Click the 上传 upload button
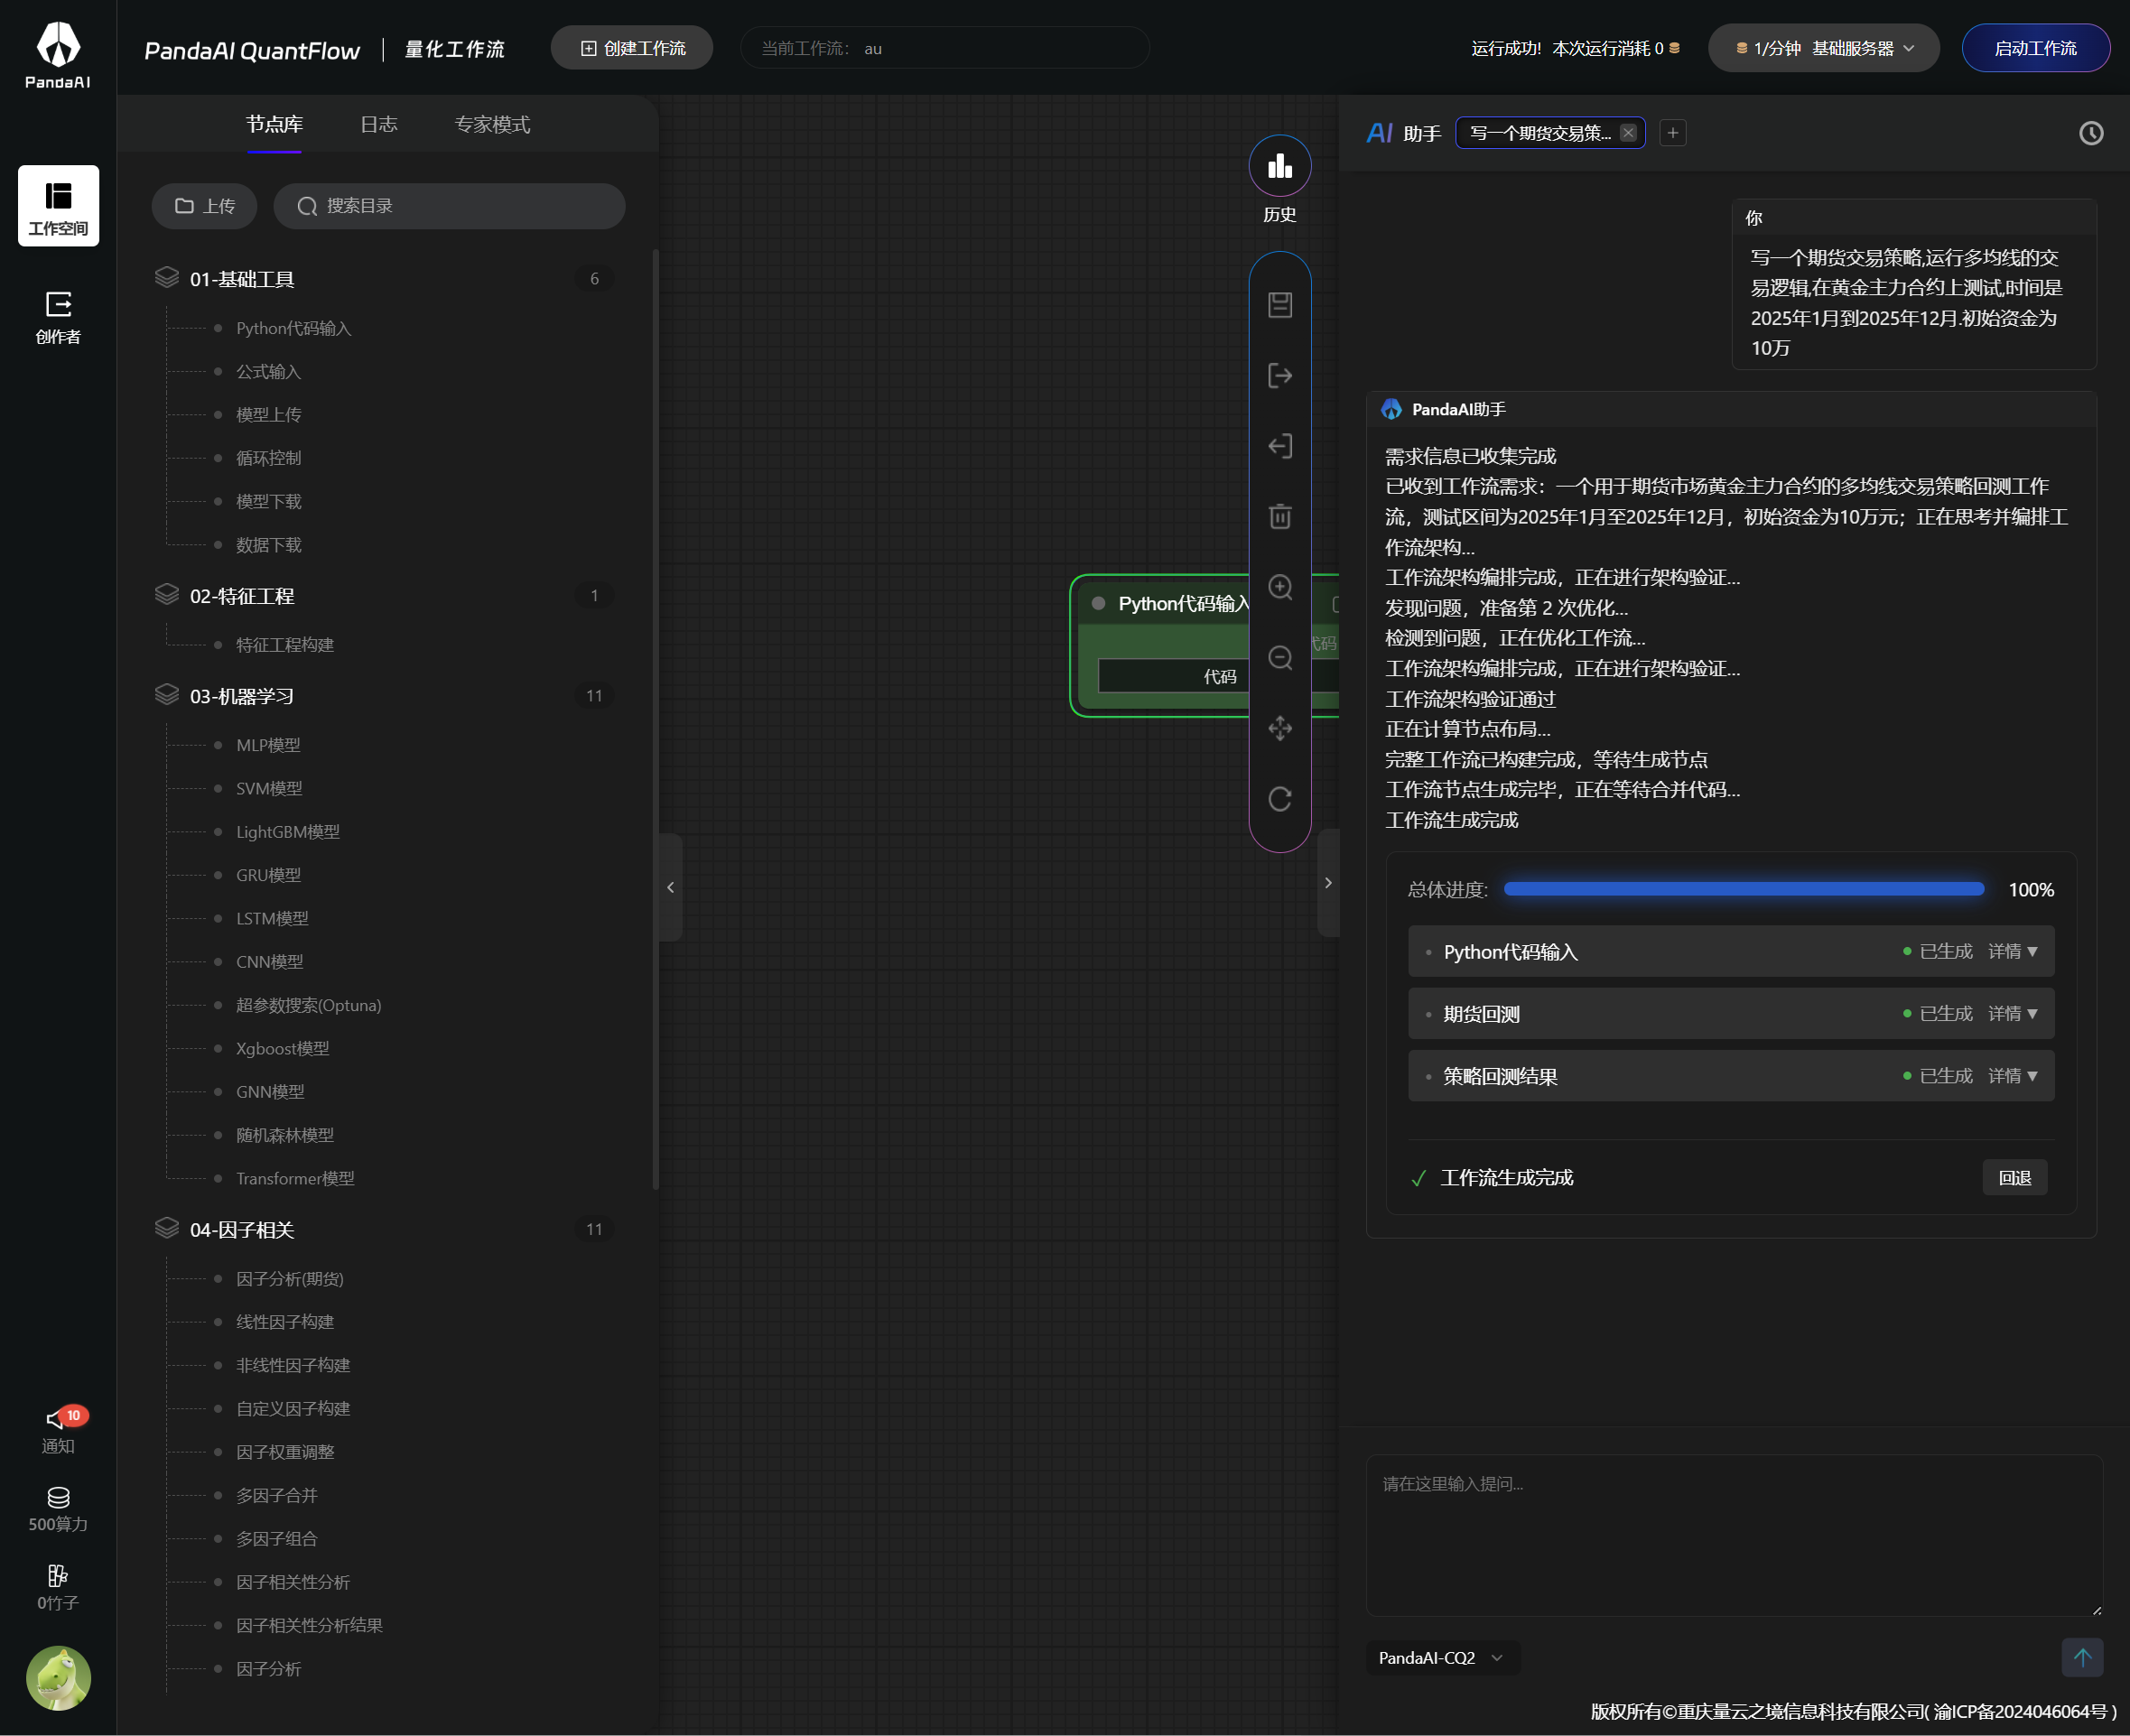This screenshot has height=1736, width=2130. (x=204, y=206)
